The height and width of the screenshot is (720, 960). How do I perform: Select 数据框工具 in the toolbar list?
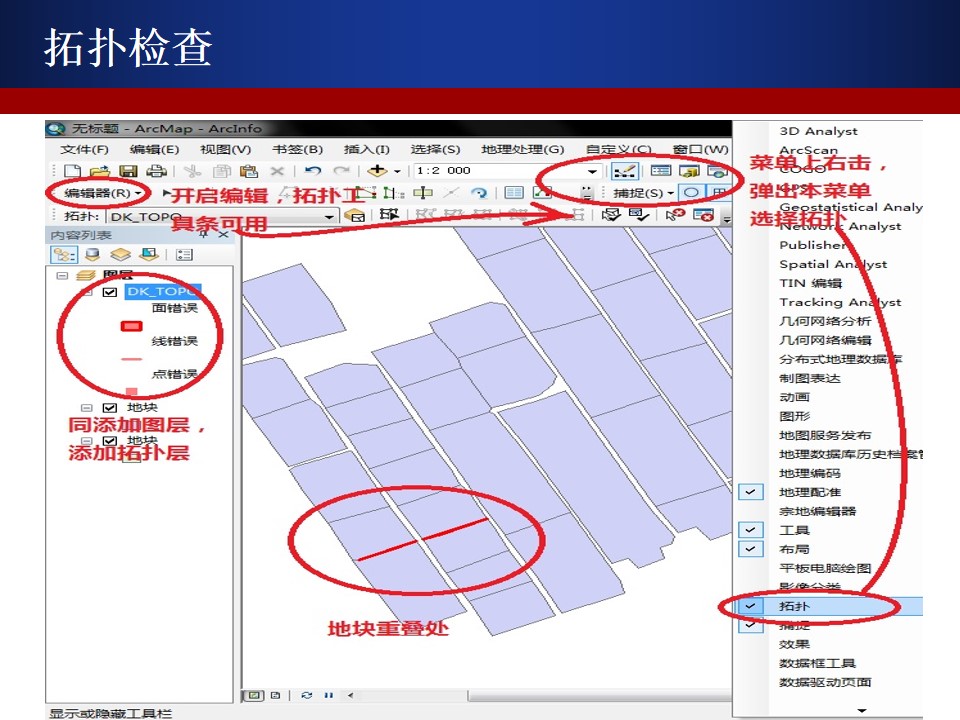click(817, 663)
